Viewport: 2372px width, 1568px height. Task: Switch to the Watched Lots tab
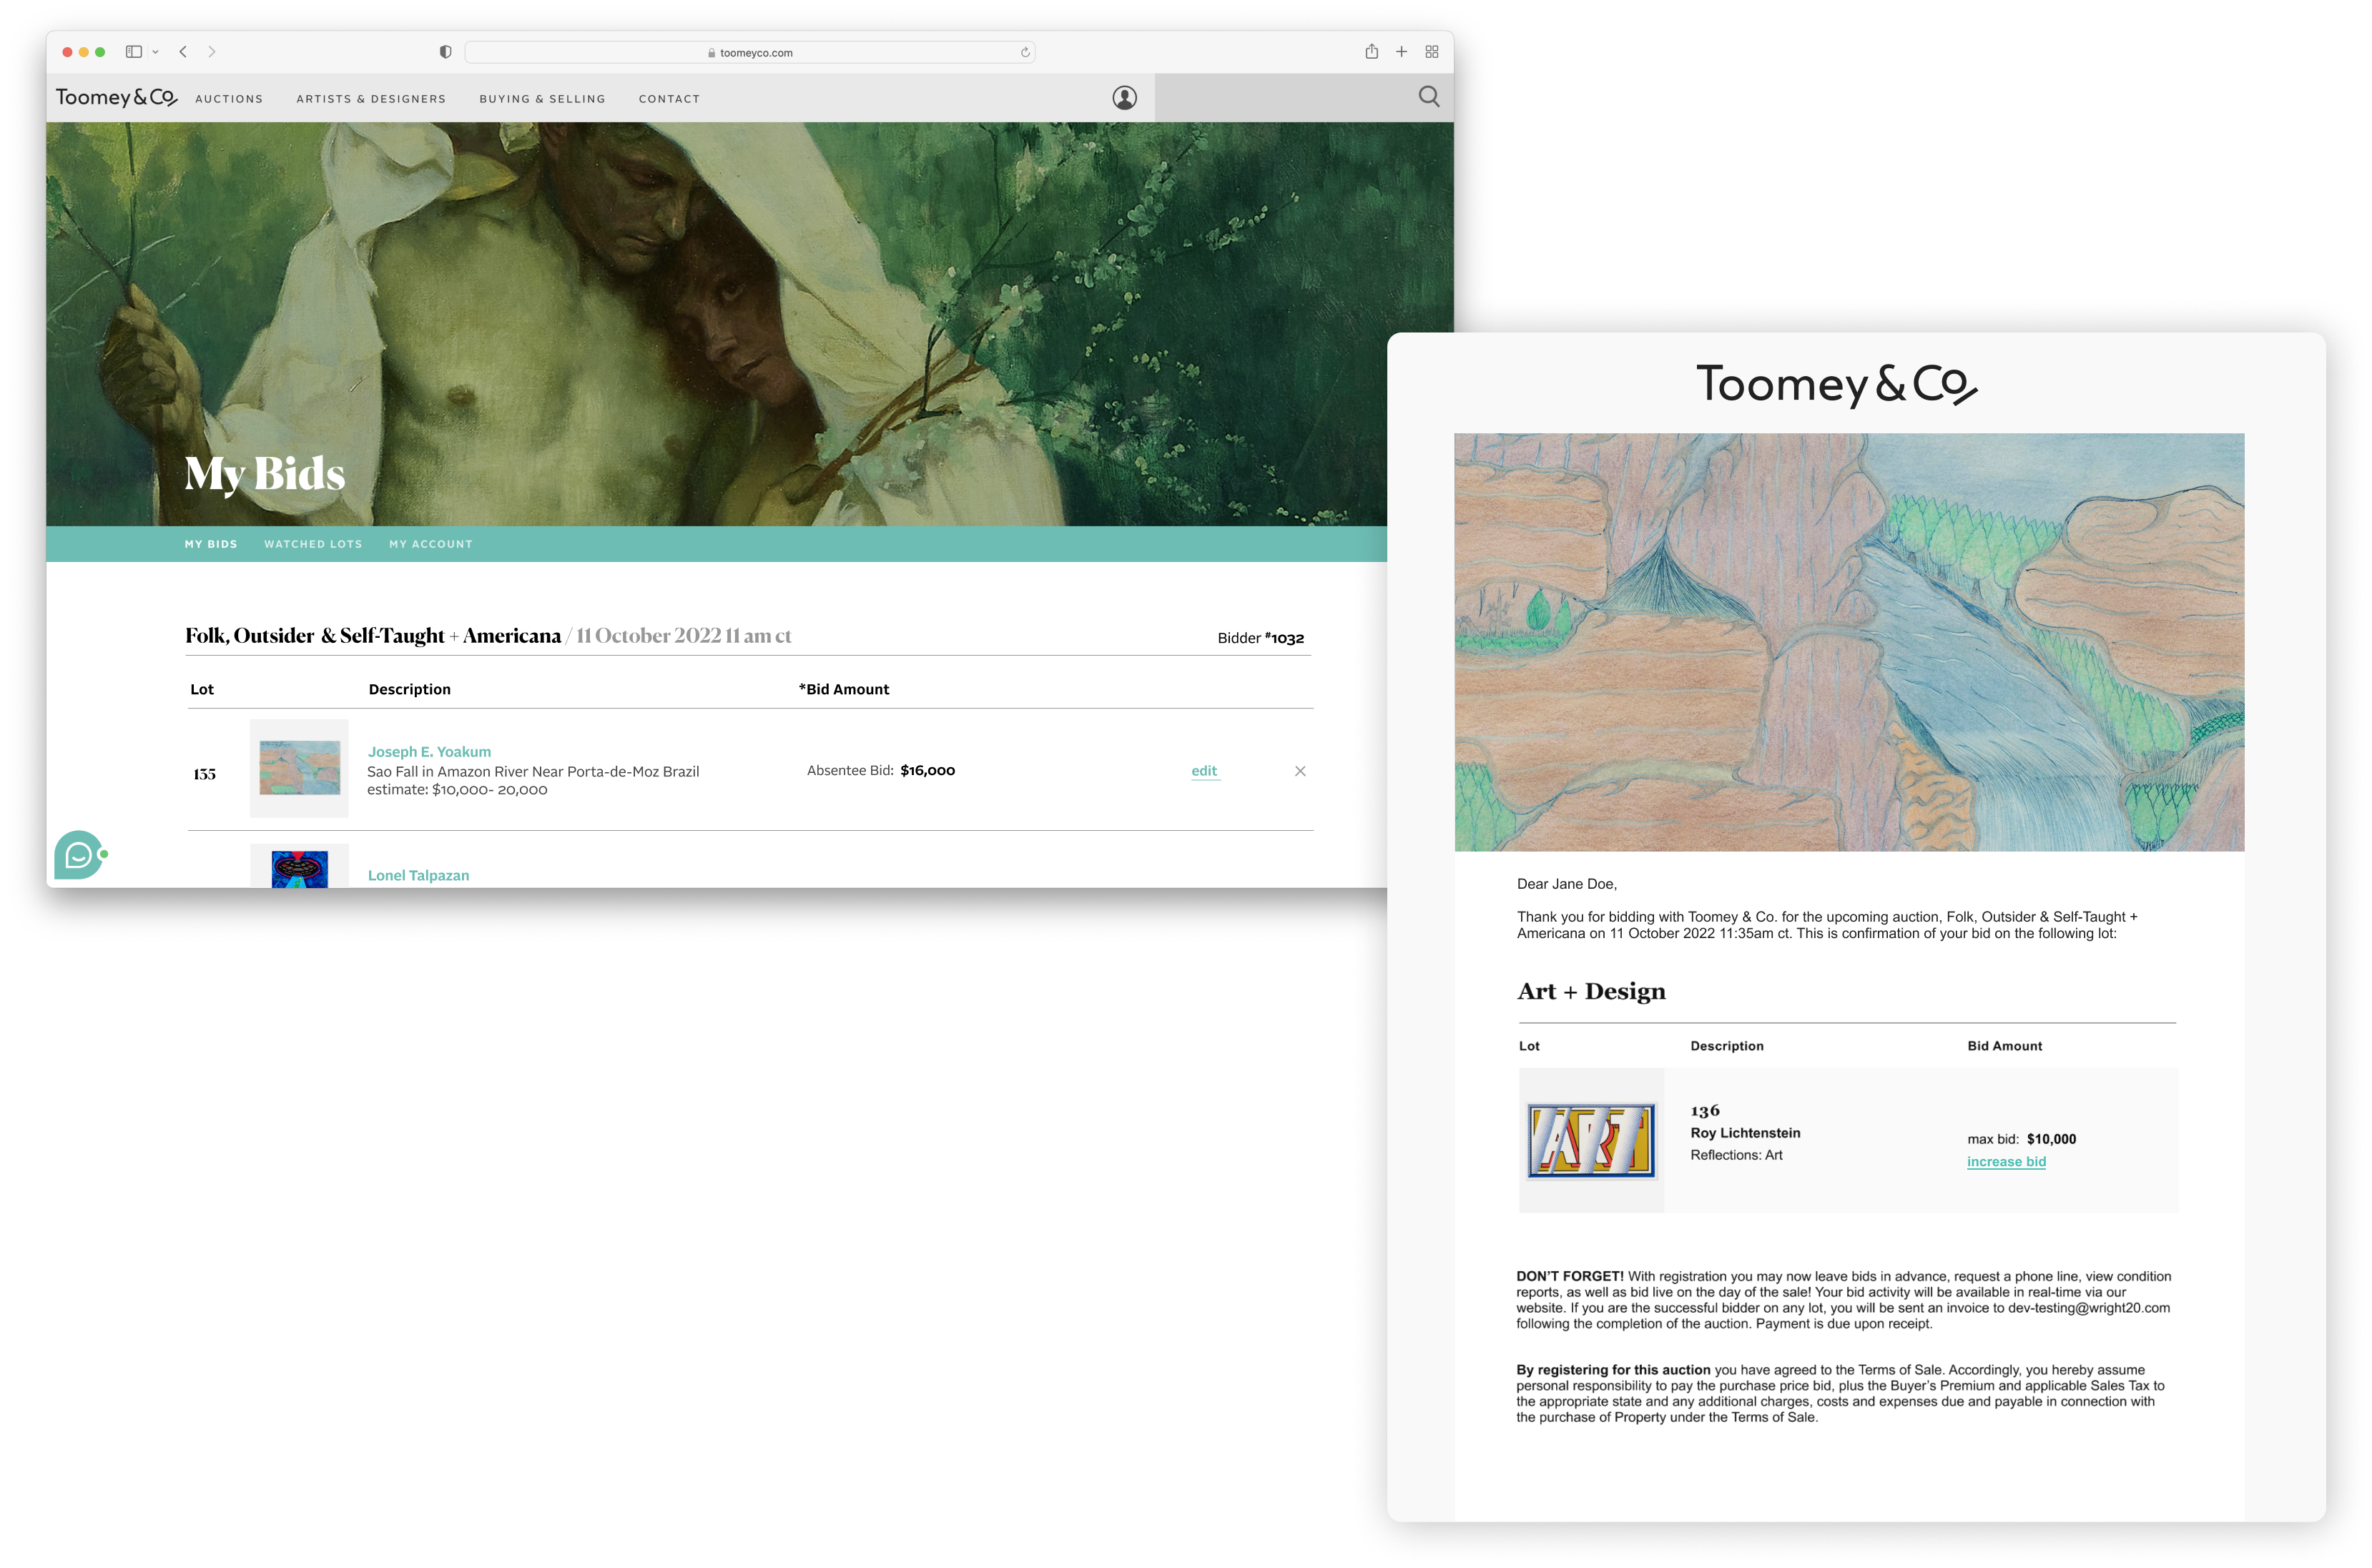[313, 544]
